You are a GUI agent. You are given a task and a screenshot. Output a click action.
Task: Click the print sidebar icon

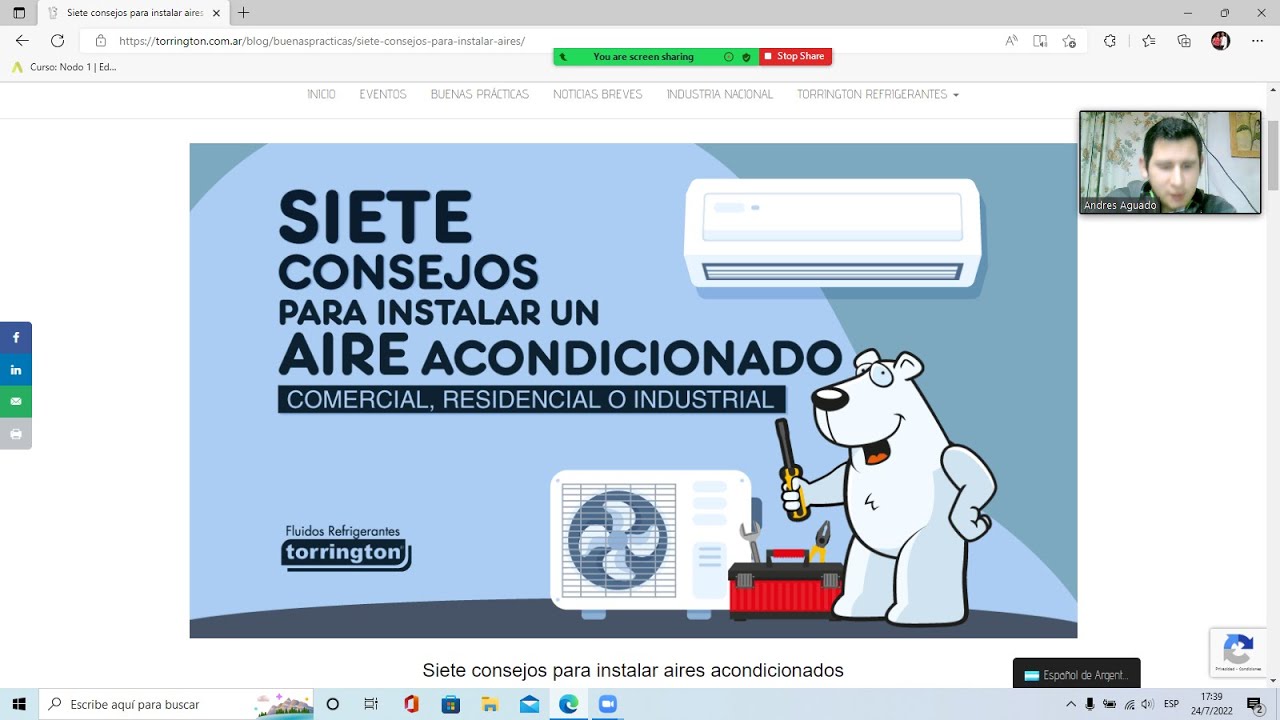[x=16, y=433]
